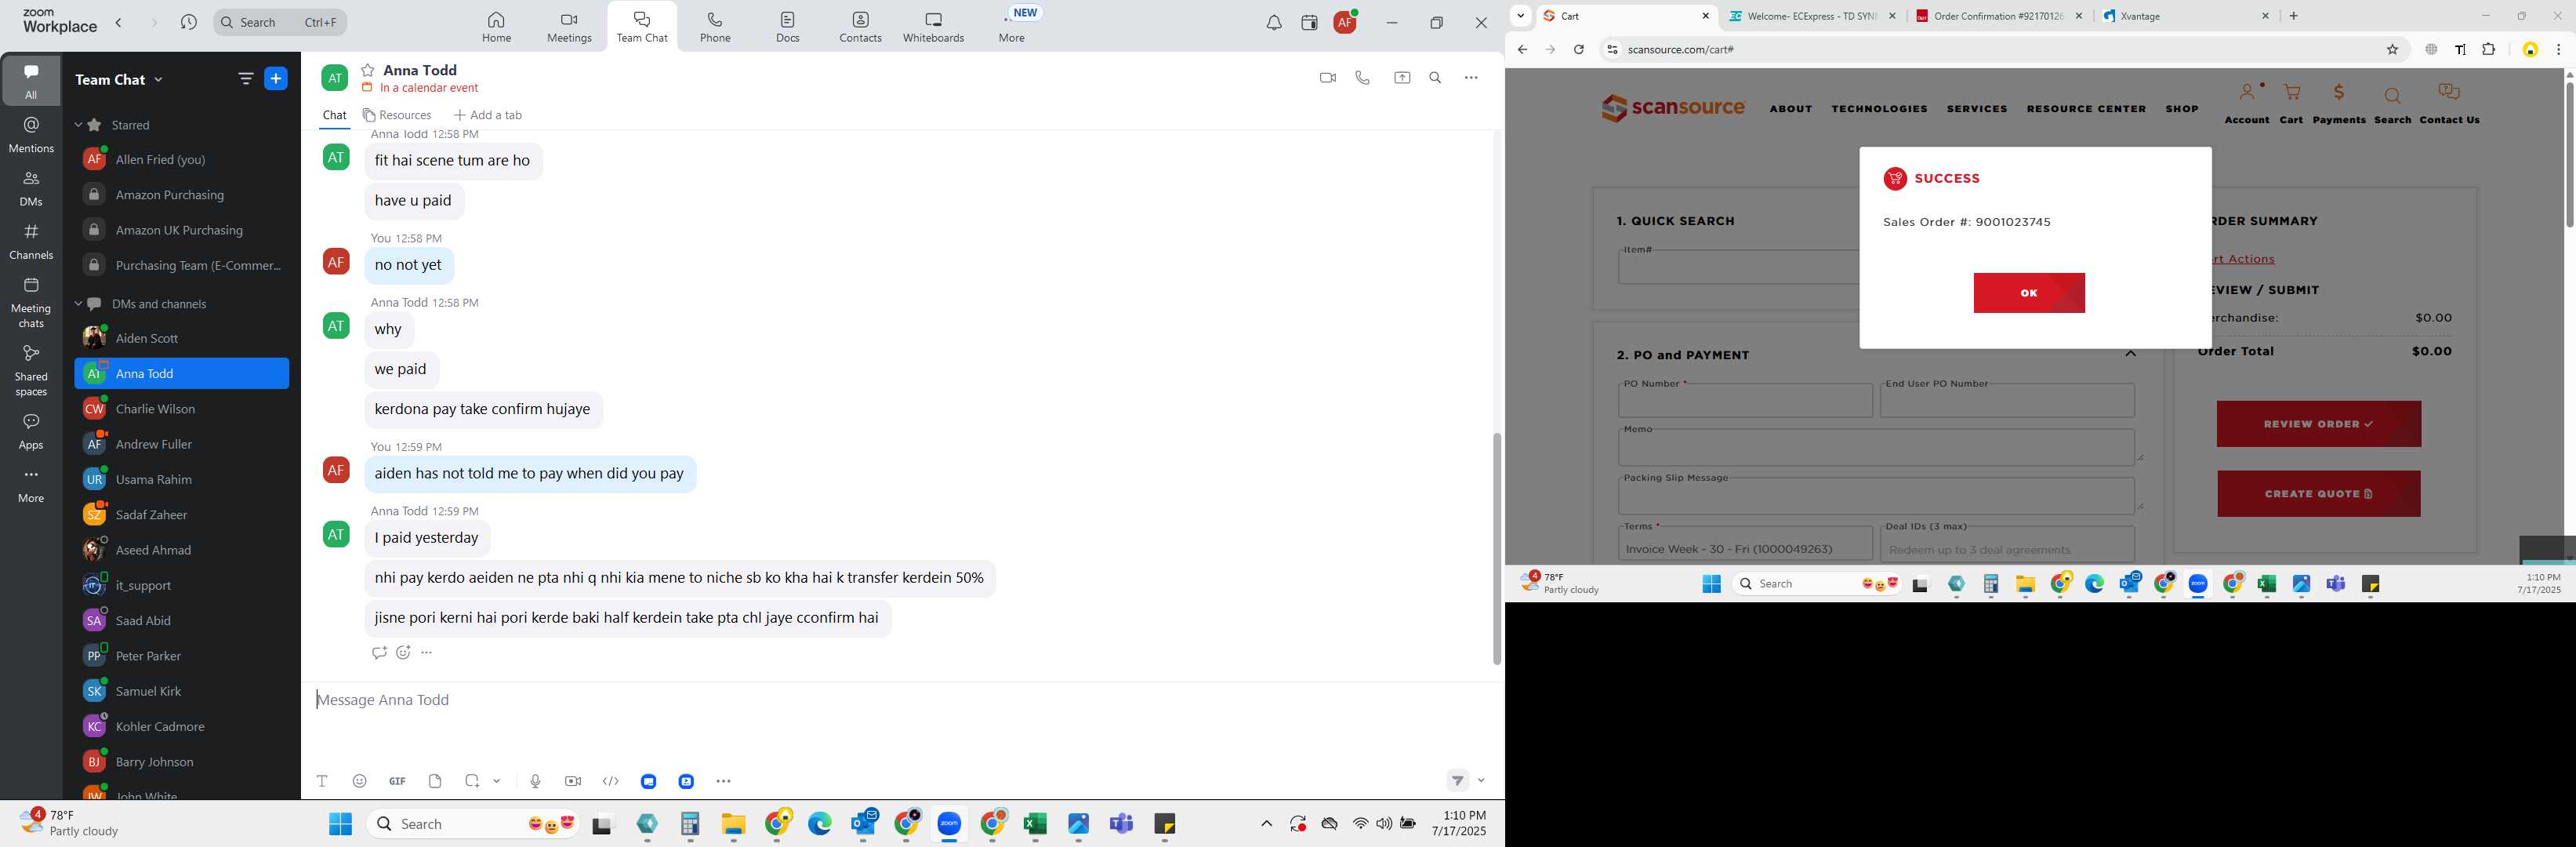2576x847 pixels.
Task: Insert a code snippet
Action: coord(611,781)
